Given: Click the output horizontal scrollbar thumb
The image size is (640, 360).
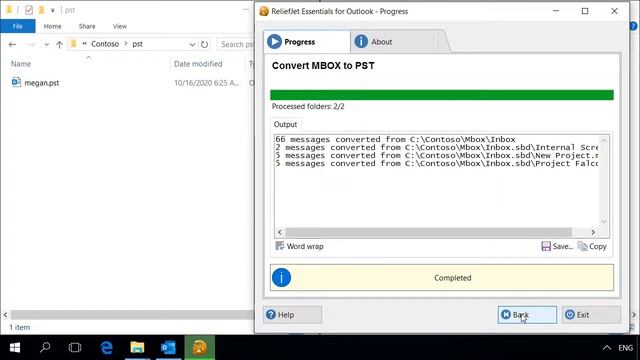Looking at the screenshot, I should [x=429, y=232].
